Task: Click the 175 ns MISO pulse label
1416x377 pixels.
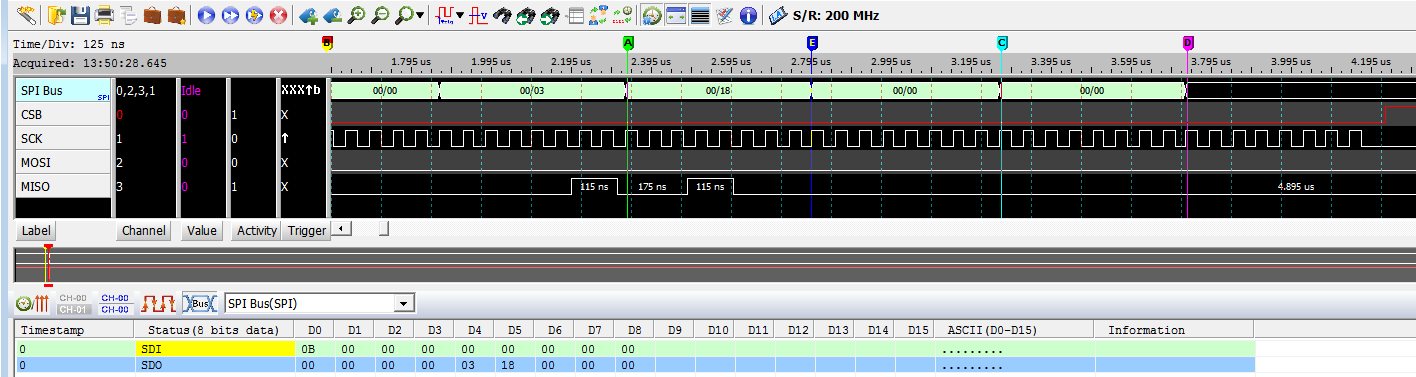Action: [652, 187]
